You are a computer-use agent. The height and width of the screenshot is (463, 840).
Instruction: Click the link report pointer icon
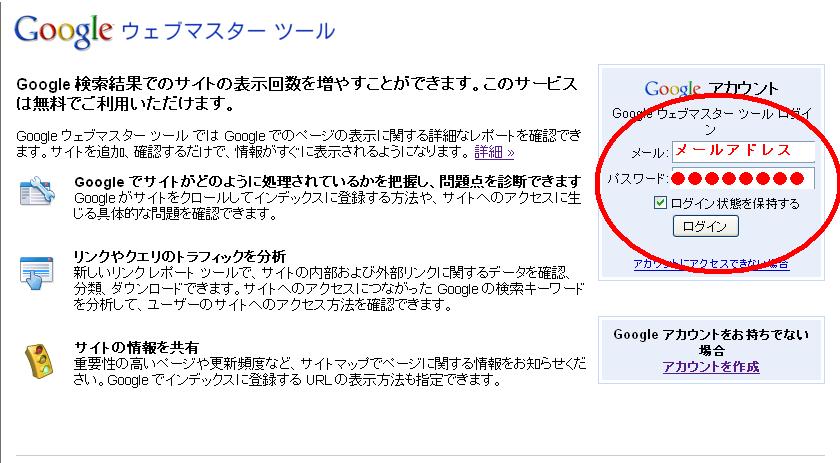tap(36, 273)
